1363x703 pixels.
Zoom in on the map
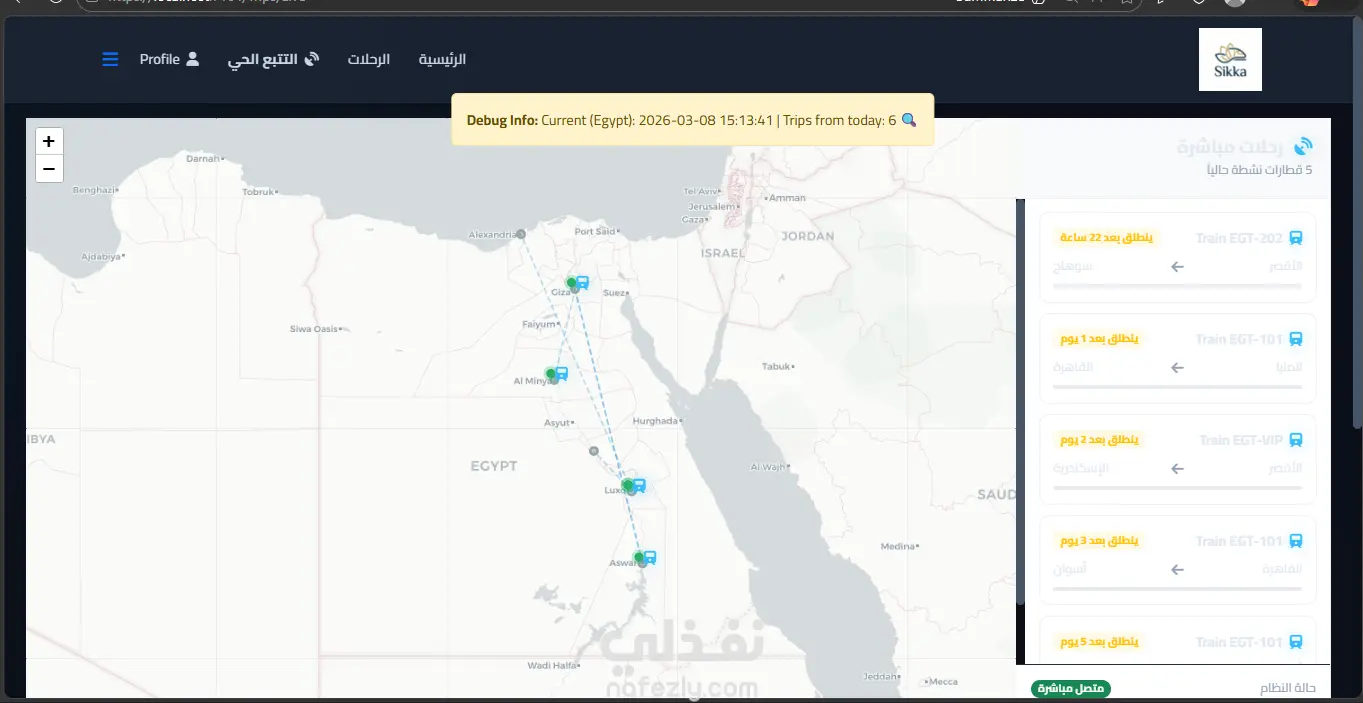[x=49, y=141]
